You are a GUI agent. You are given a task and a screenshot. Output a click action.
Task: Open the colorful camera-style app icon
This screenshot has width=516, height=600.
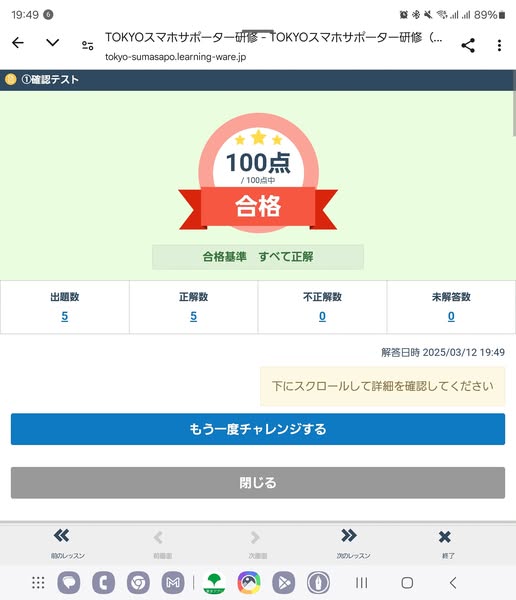point(249,582)
